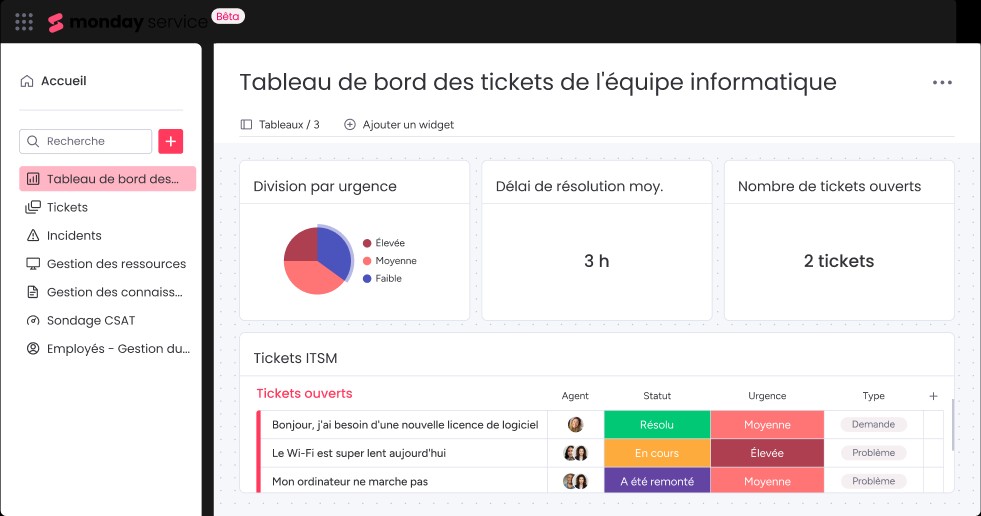The width and height of the screenshot is (981, 516).
Task: Collapse the Tickets ouverts group
Action: (x=304, y=394)
